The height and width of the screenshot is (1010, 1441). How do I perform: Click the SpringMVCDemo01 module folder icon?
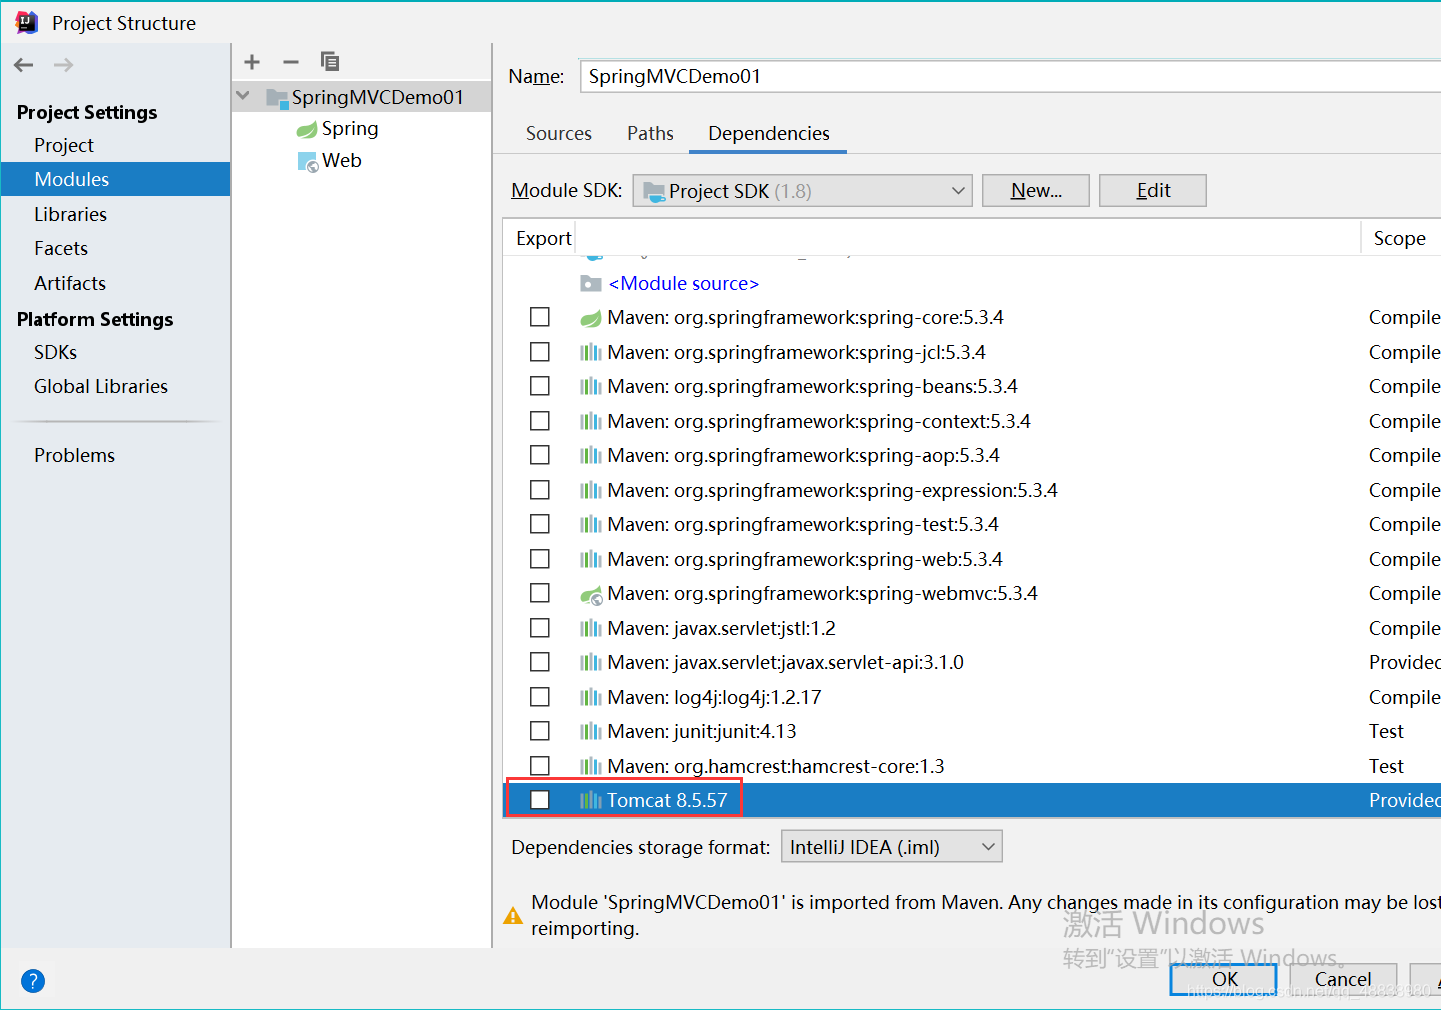click(x=277, y=97)
